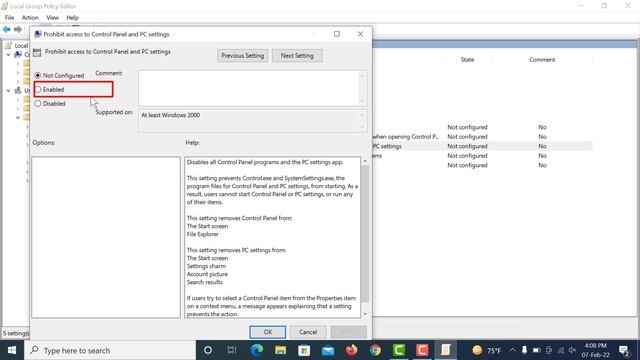Screen dimensions: 640x360
Task: Open the notification center icon
Action: (624, 350)
